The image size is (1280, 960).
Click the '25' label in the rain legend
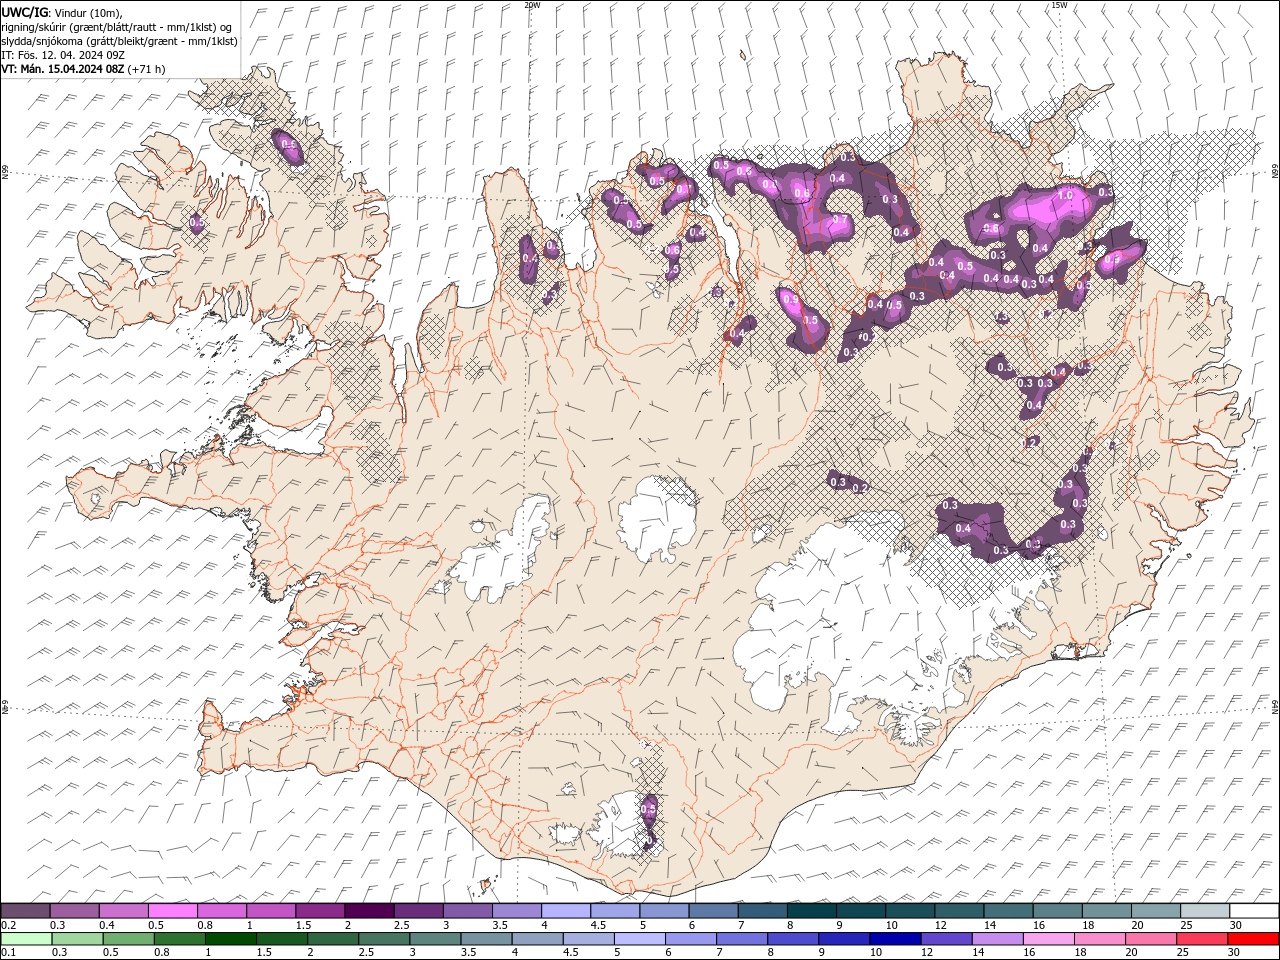pyautogui.click(x=1183, y=953)
